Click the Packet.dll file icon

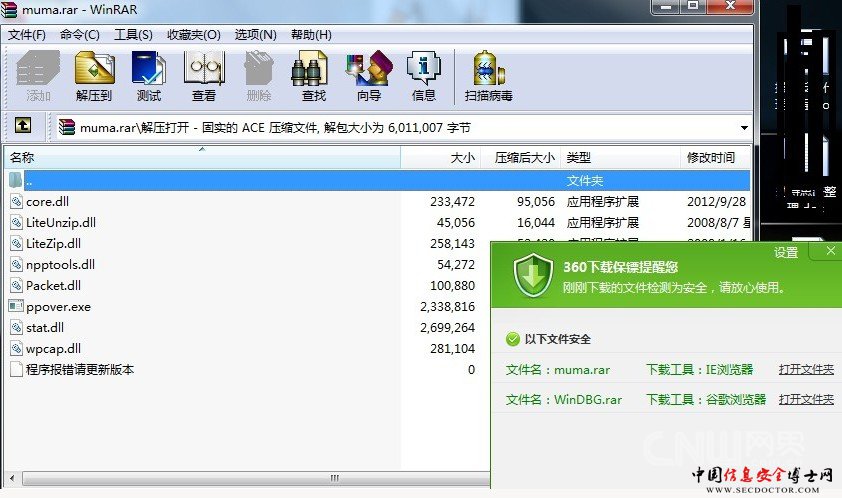click(17, 285)
